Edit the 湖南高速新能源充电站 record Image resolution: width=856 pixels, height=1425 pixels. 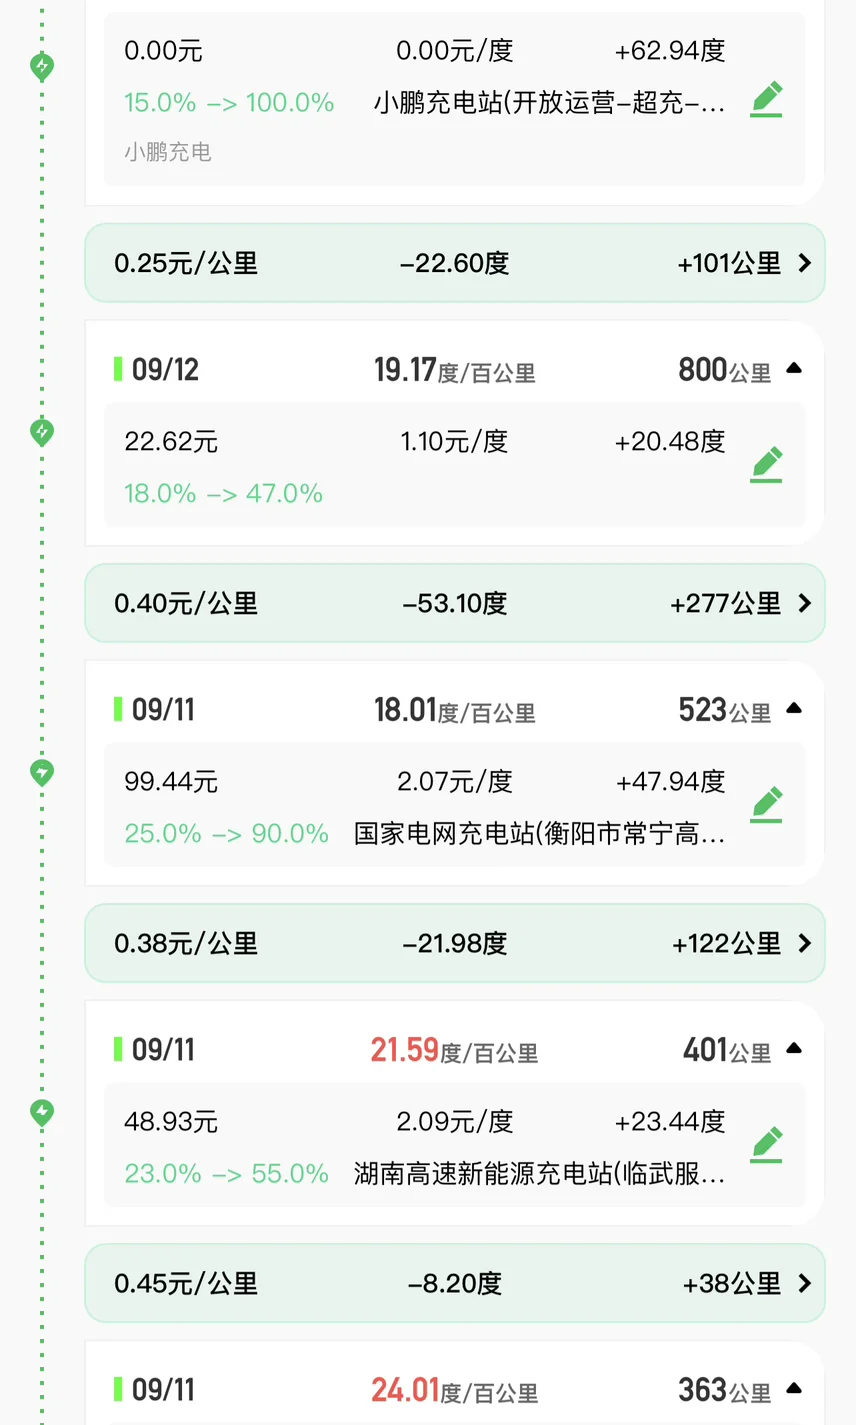coord(766,1145)
